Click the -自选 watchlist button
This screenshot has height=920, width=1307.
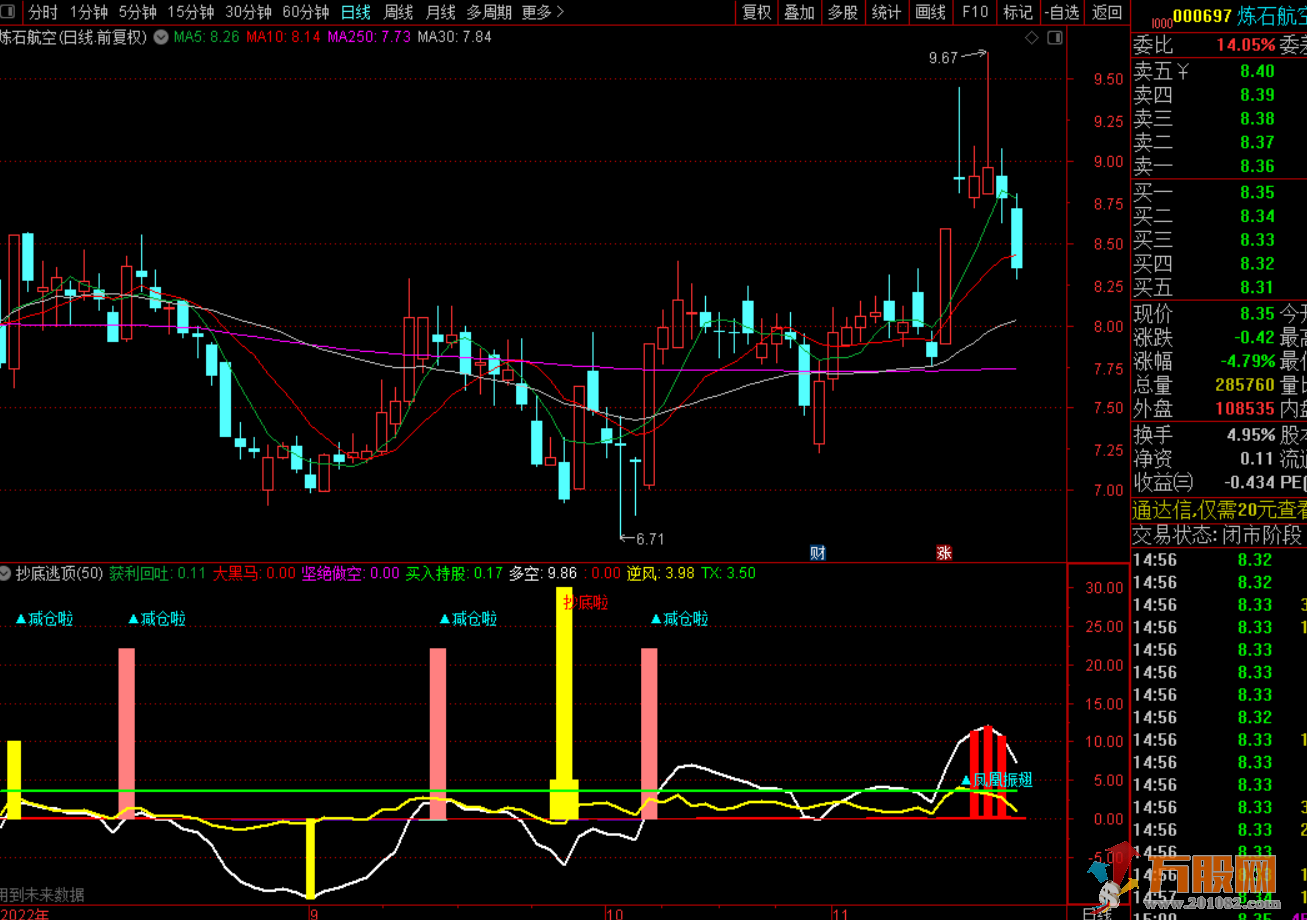(1061, 12)
